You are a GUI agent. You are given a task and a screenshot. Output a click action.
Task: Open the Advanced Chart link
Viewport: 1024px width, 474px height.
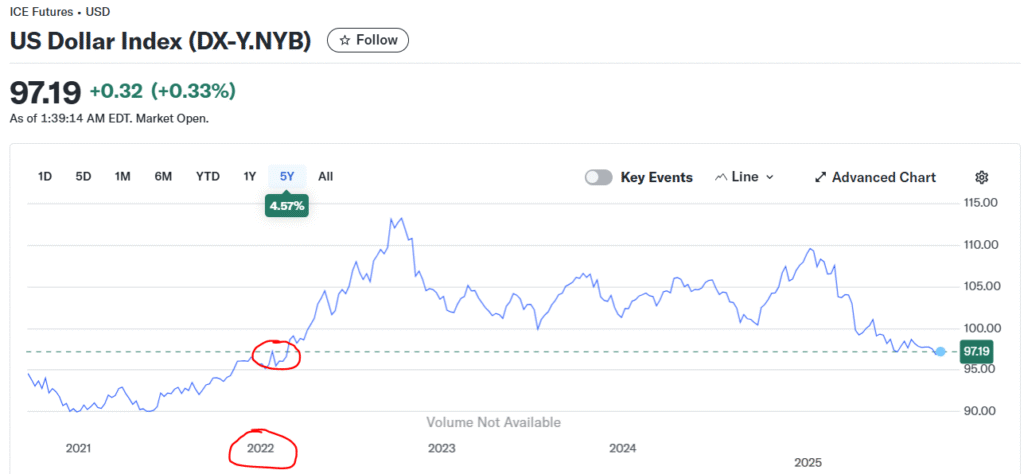[x=875, y=177]
